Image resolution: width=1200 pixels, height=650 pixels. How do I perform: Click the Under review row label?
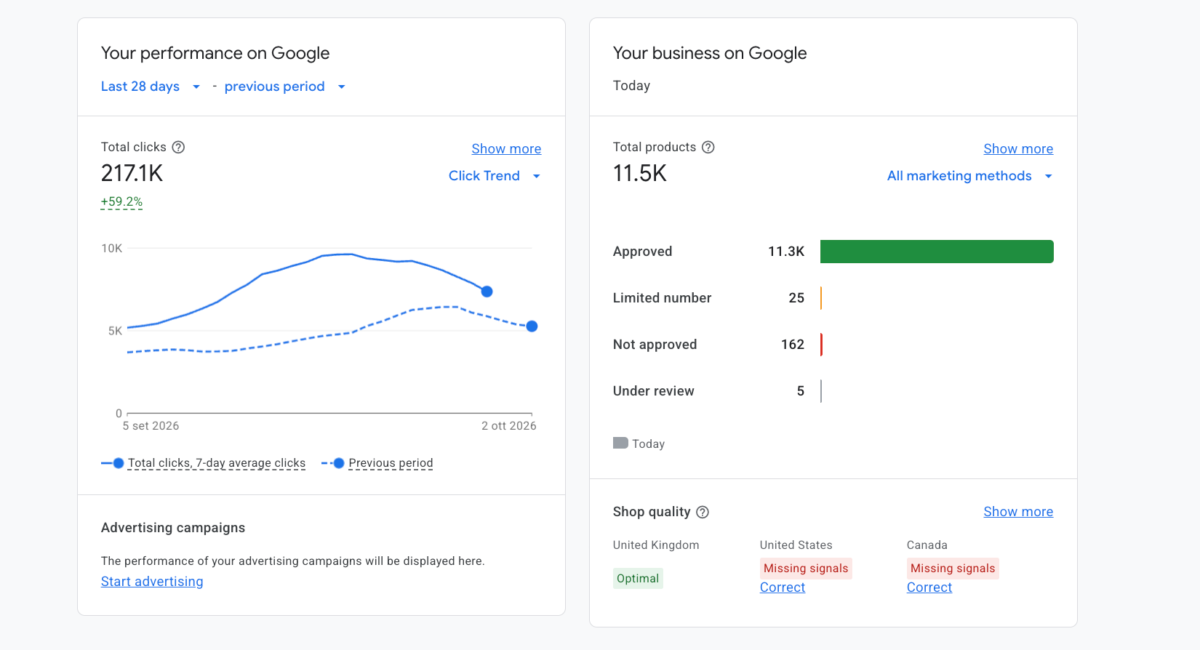click(x=654, y=391)
